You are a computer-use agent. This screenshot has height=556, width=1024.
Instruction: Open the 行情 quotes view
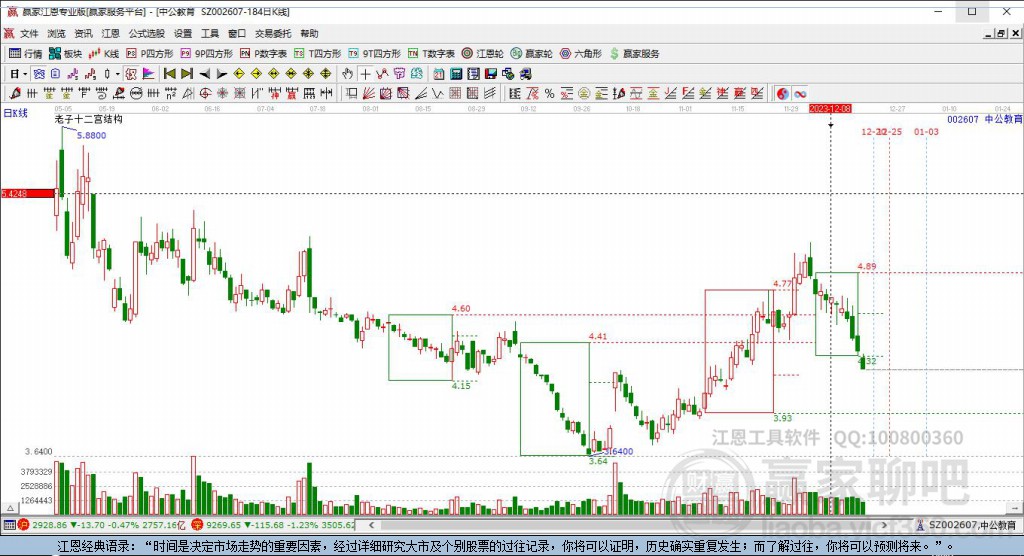[x=25, y=54]
